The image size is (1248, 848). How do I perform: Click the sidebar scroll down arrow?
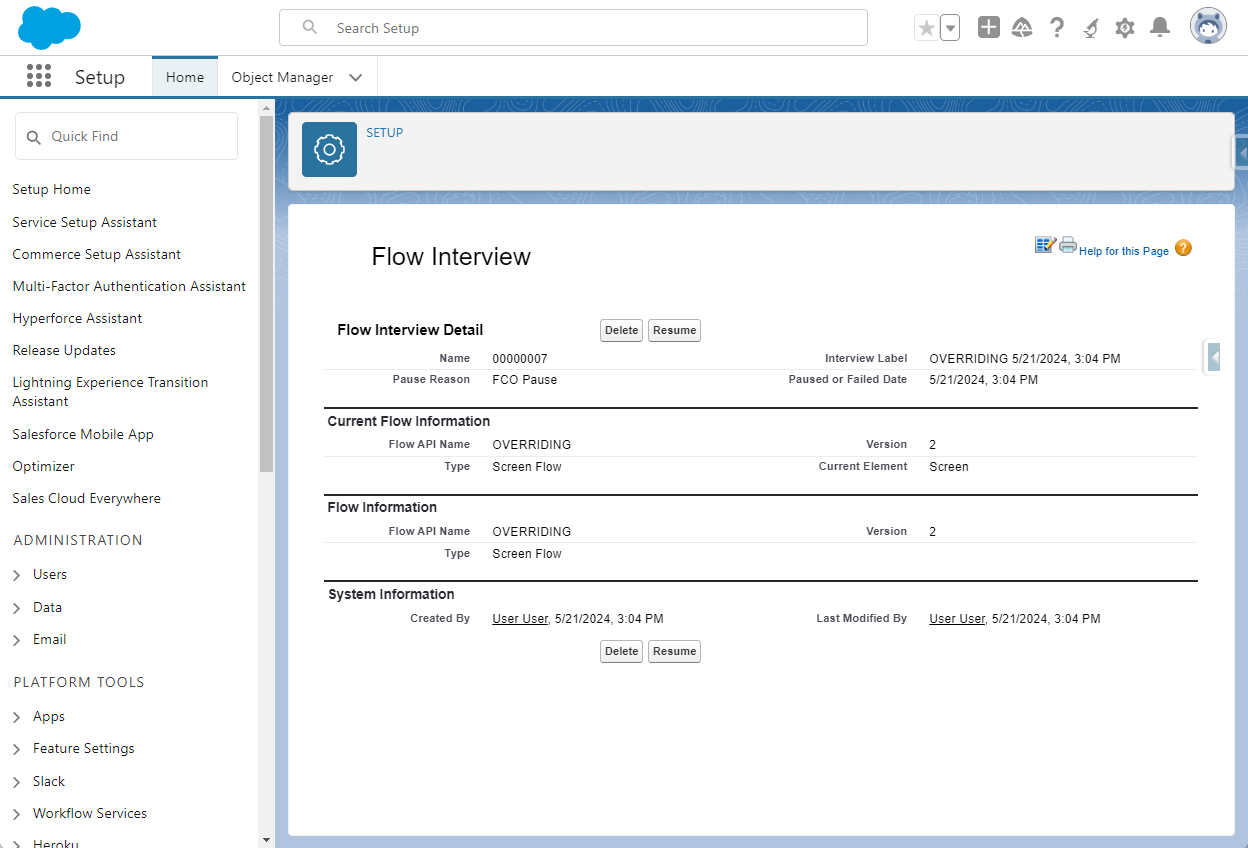tap(266, 840)
